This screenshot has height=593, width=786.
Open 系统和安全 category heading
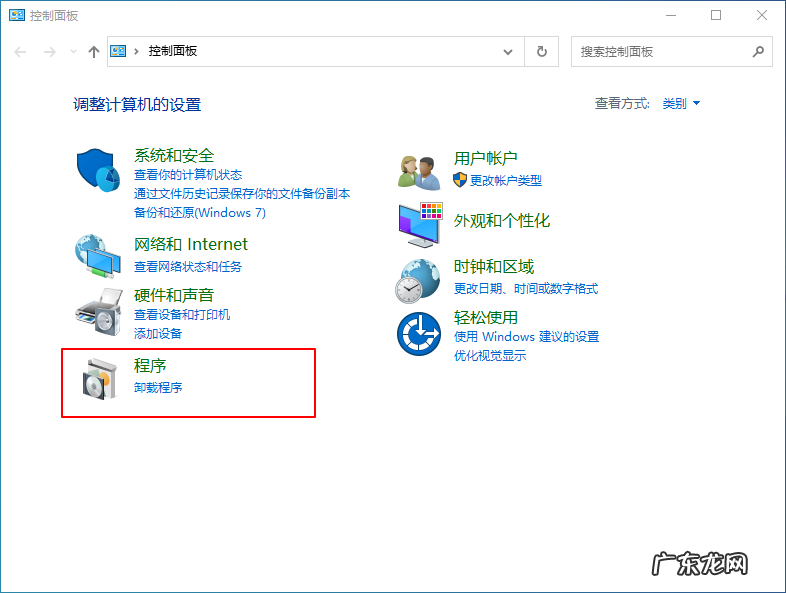tap(174, 155)
